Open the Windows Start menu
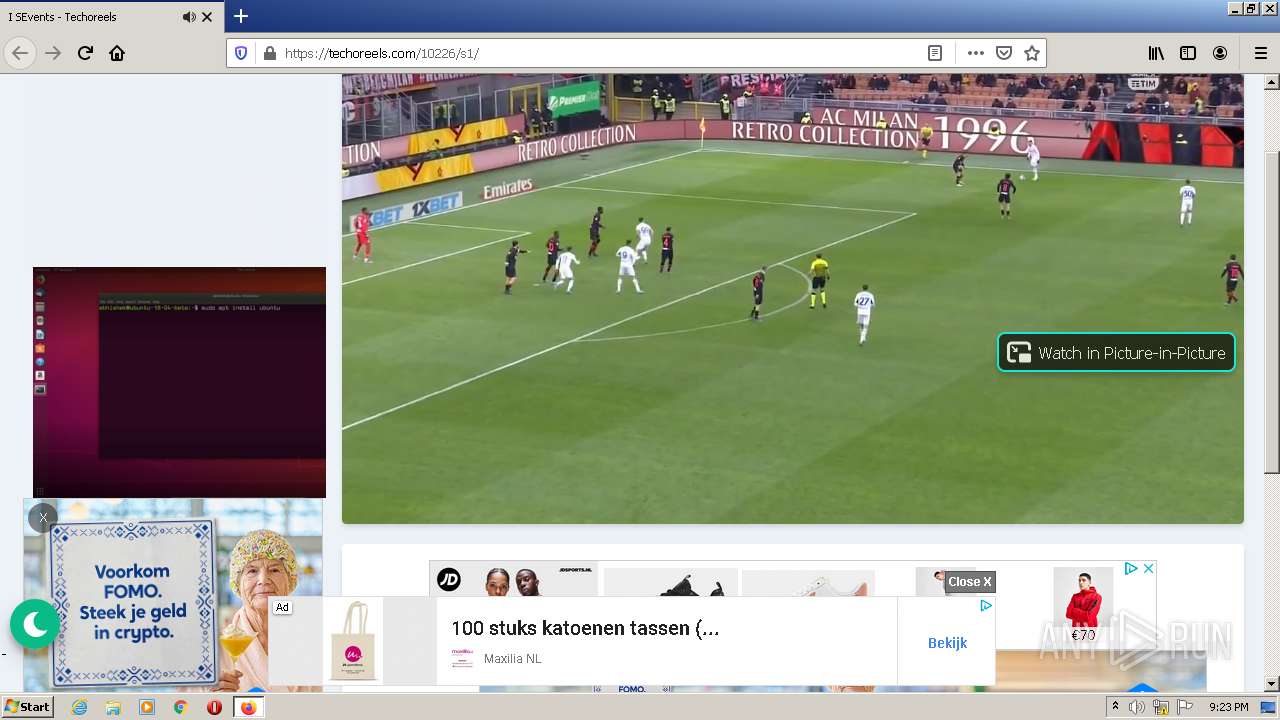Viewport: 1280px width, 720px height. pos(28,707)
